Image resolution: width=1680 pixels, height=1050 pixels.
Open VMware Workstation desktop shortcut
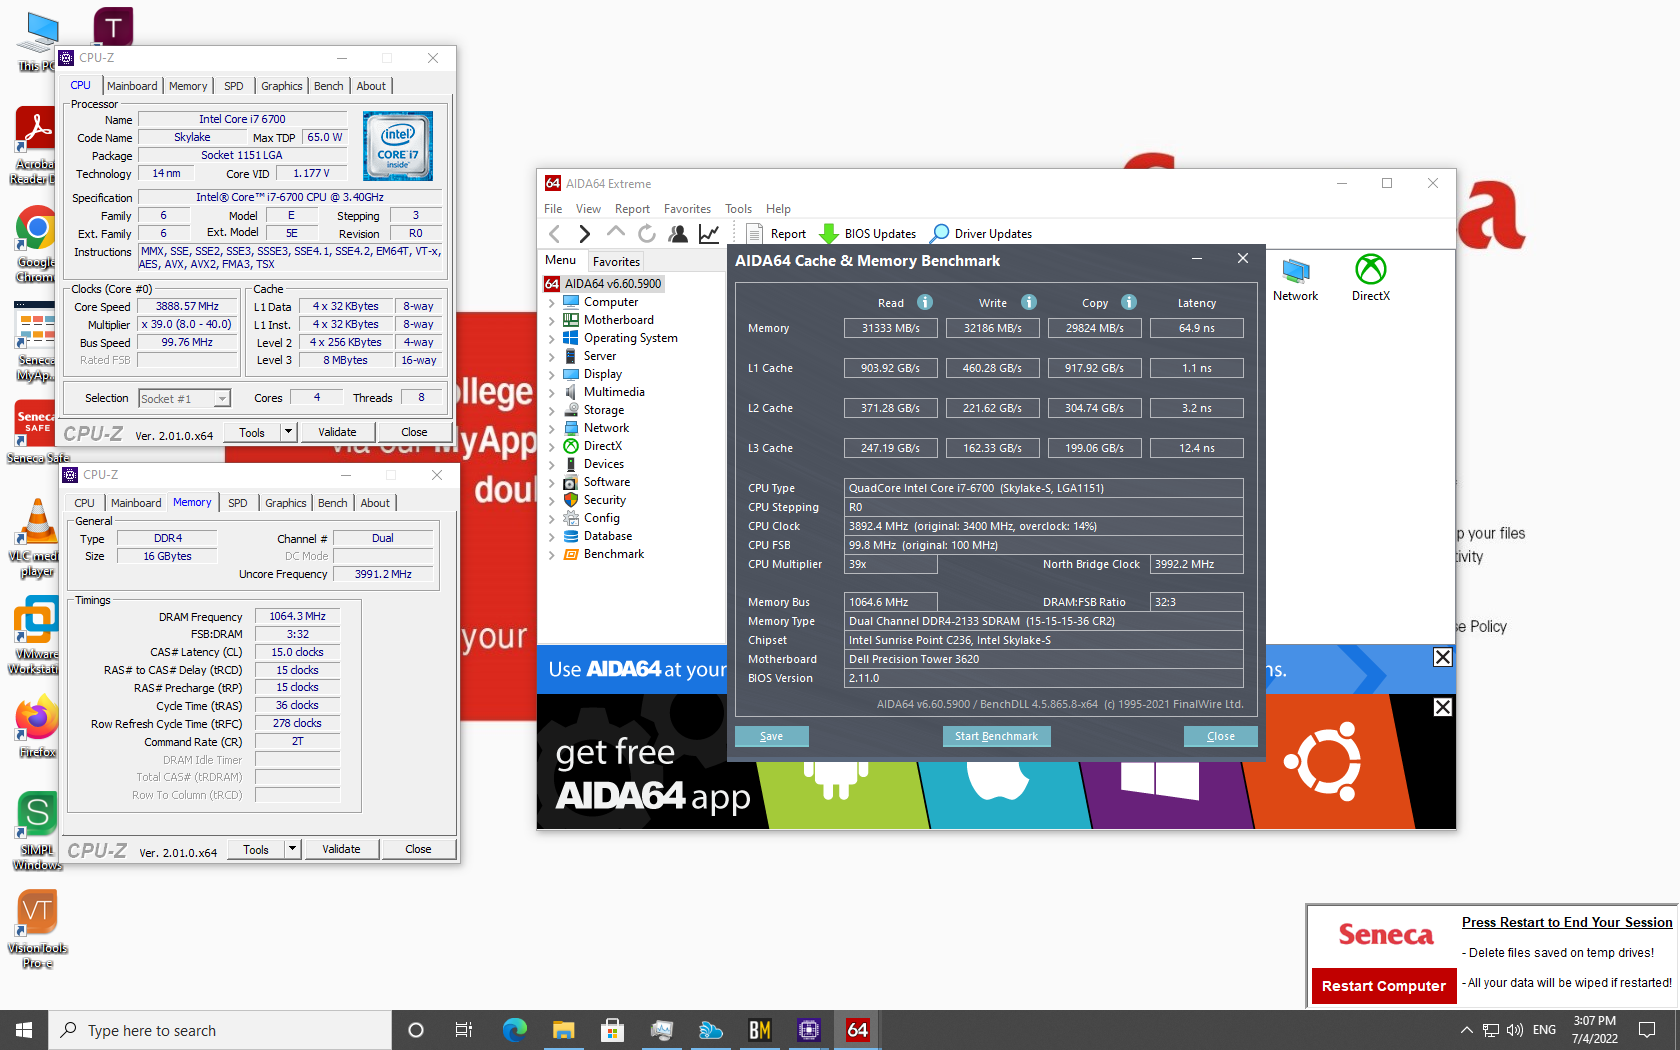pos(36,636)
